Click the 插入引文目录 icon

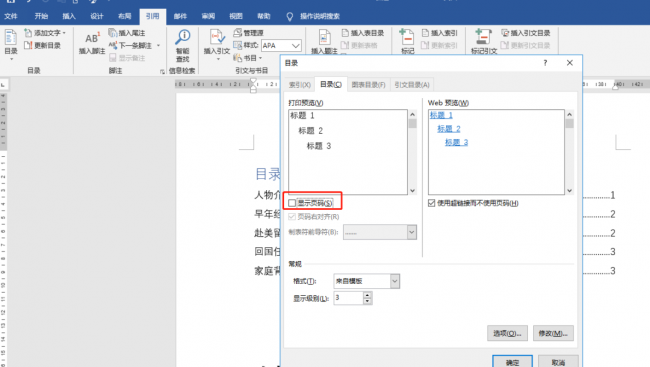504,33
